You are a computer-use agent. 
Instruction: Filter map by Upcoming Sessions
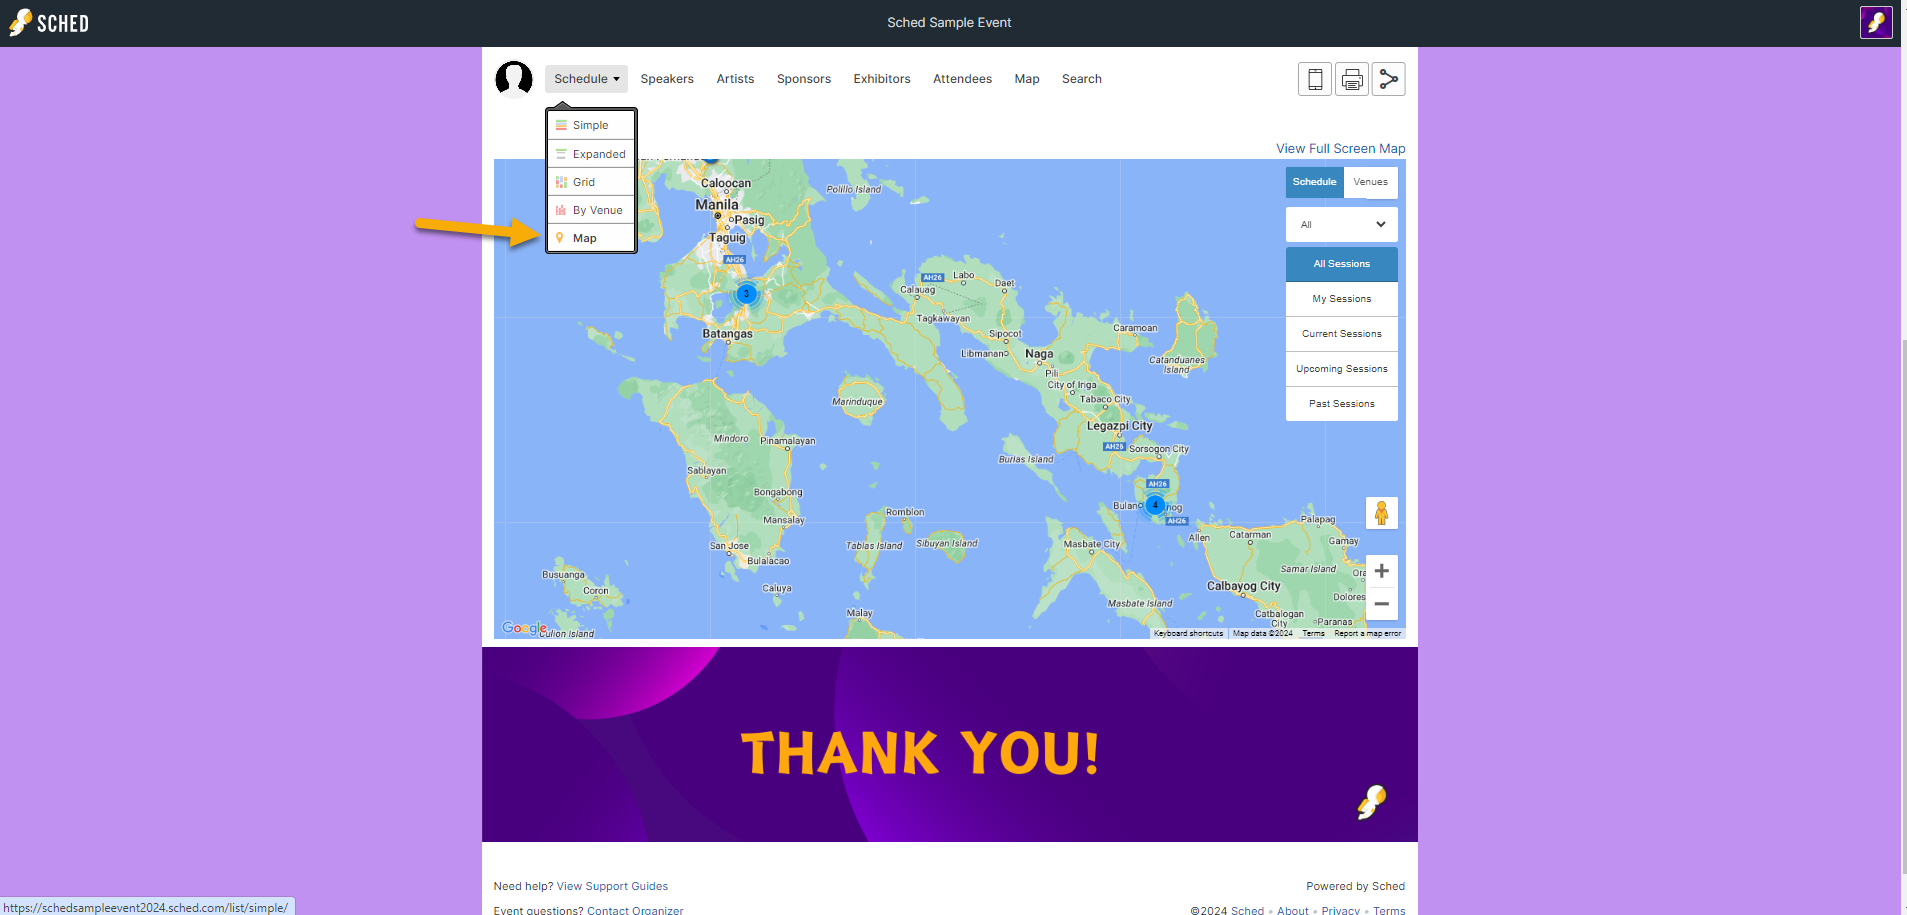point(1341,369)
